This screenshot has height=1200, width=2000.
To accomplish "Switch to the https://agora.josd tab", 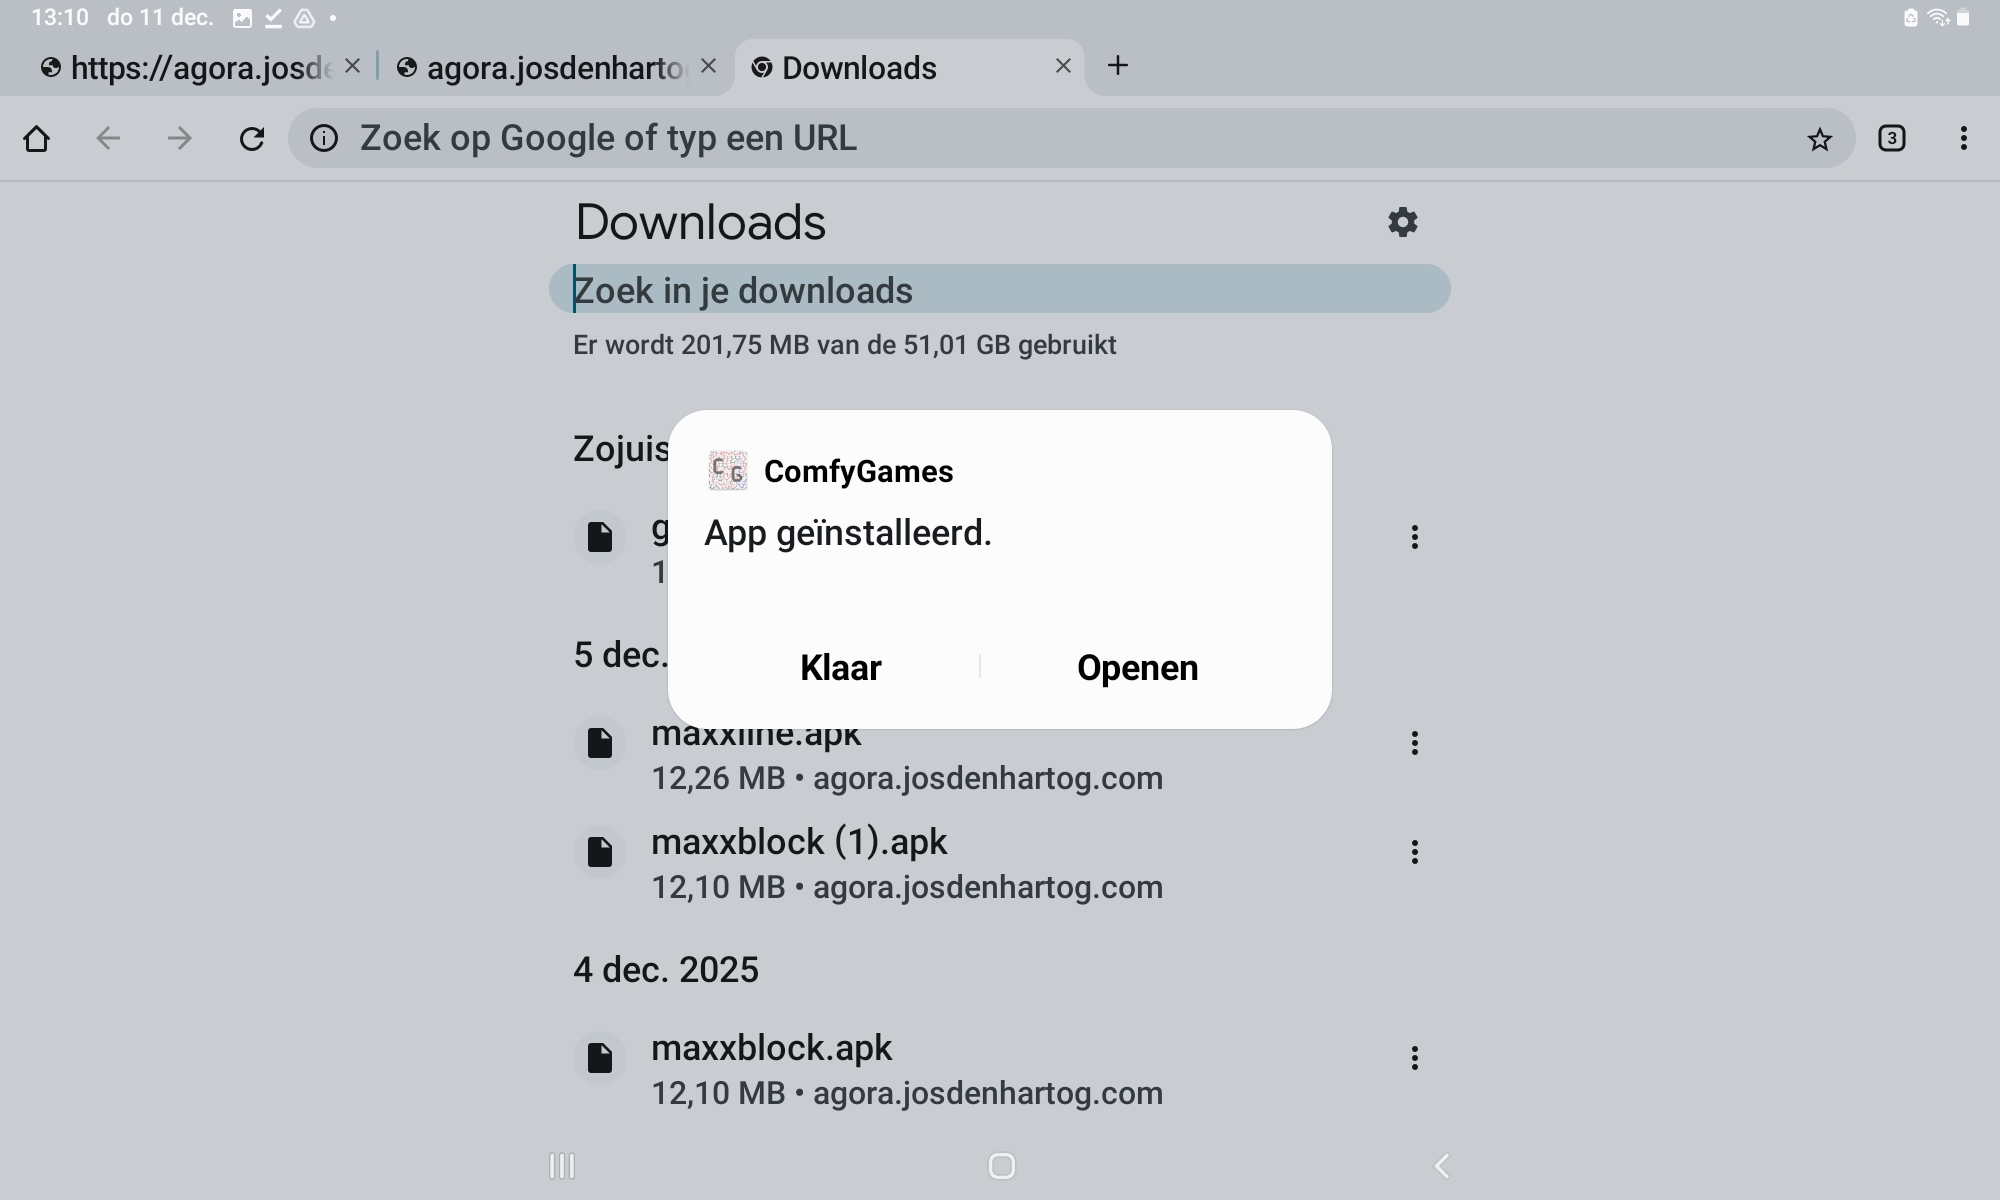I will (190, 68).
